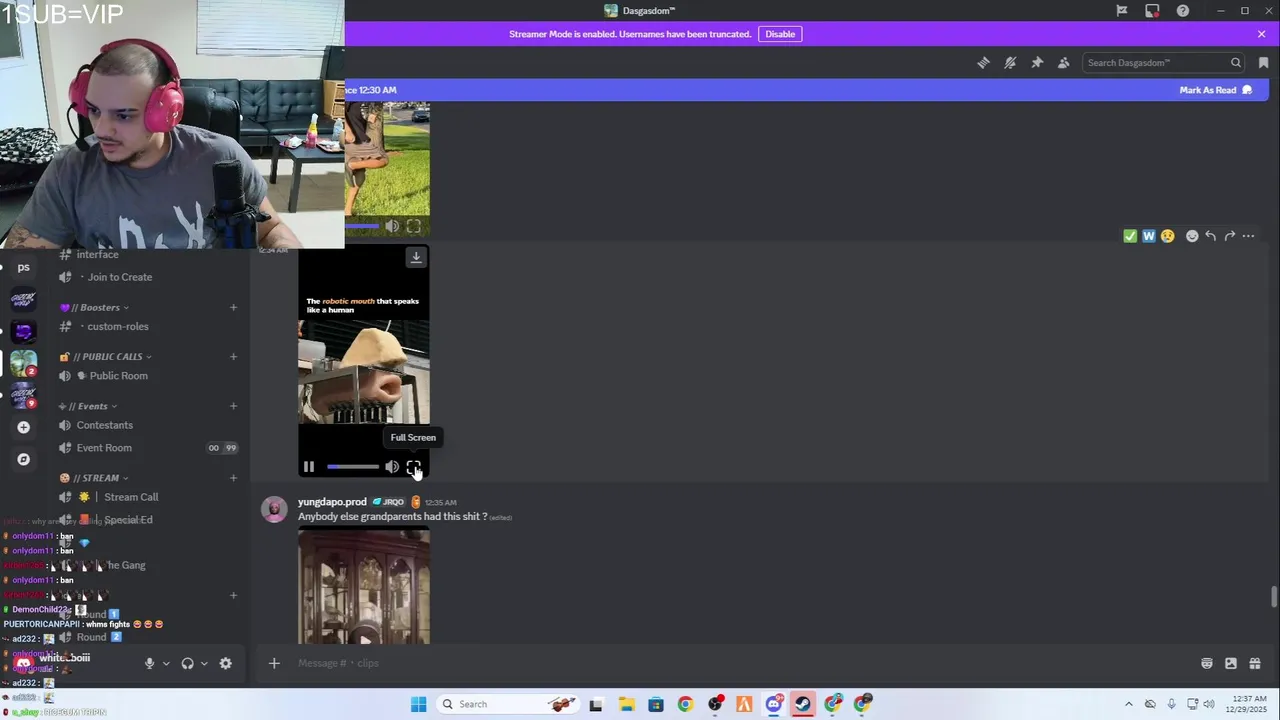
Task: Collapse the Events category
Action: (88, 406)
